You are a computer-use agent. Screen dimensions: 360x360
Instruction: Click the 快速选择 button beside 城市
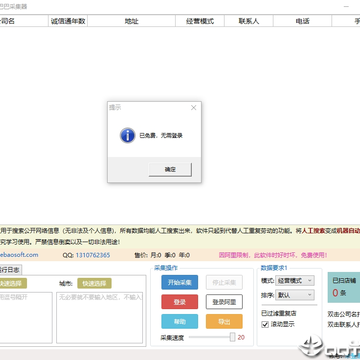point(94,284)
